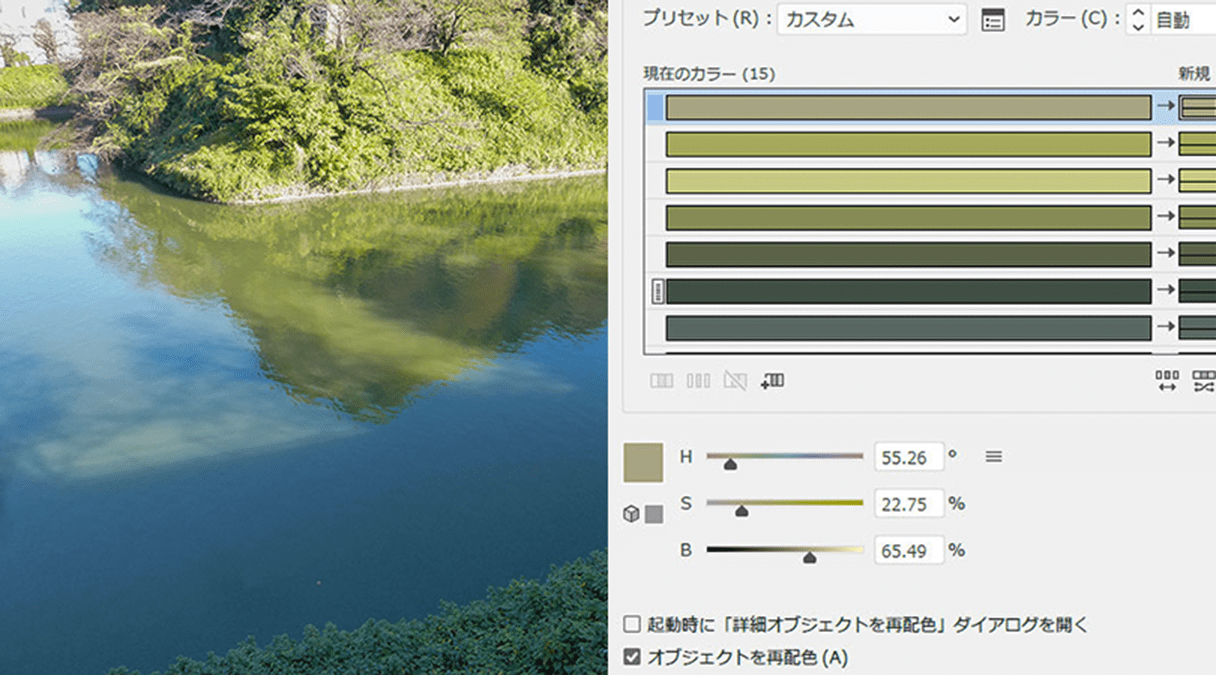The height and width of the screenshot is (675, 1216).
Task: Enable the 起動時に詳細オブジェクトを再配色 checkbox
Action: tap(632, 623)
